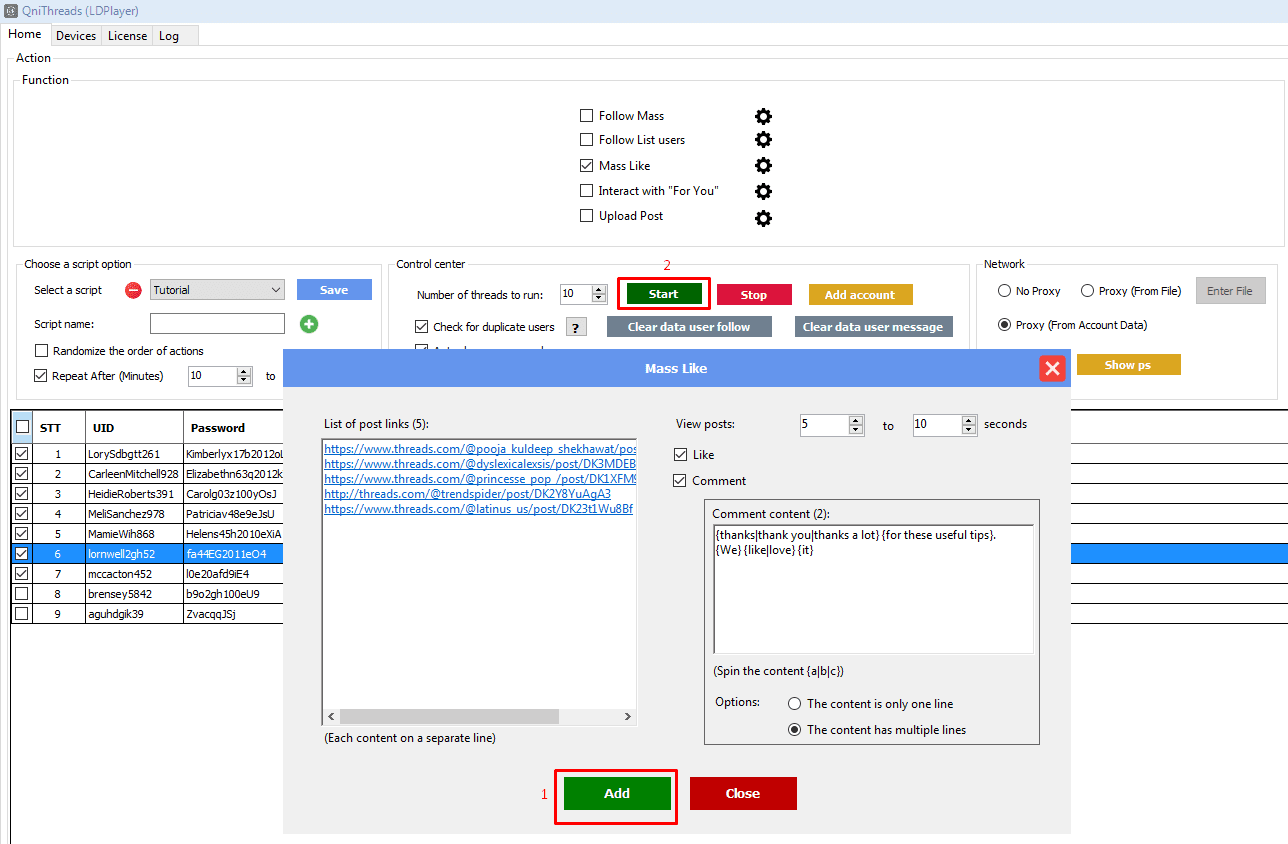
Task: Open settings gear for Follow Mass
Action: tap(763, 116)
